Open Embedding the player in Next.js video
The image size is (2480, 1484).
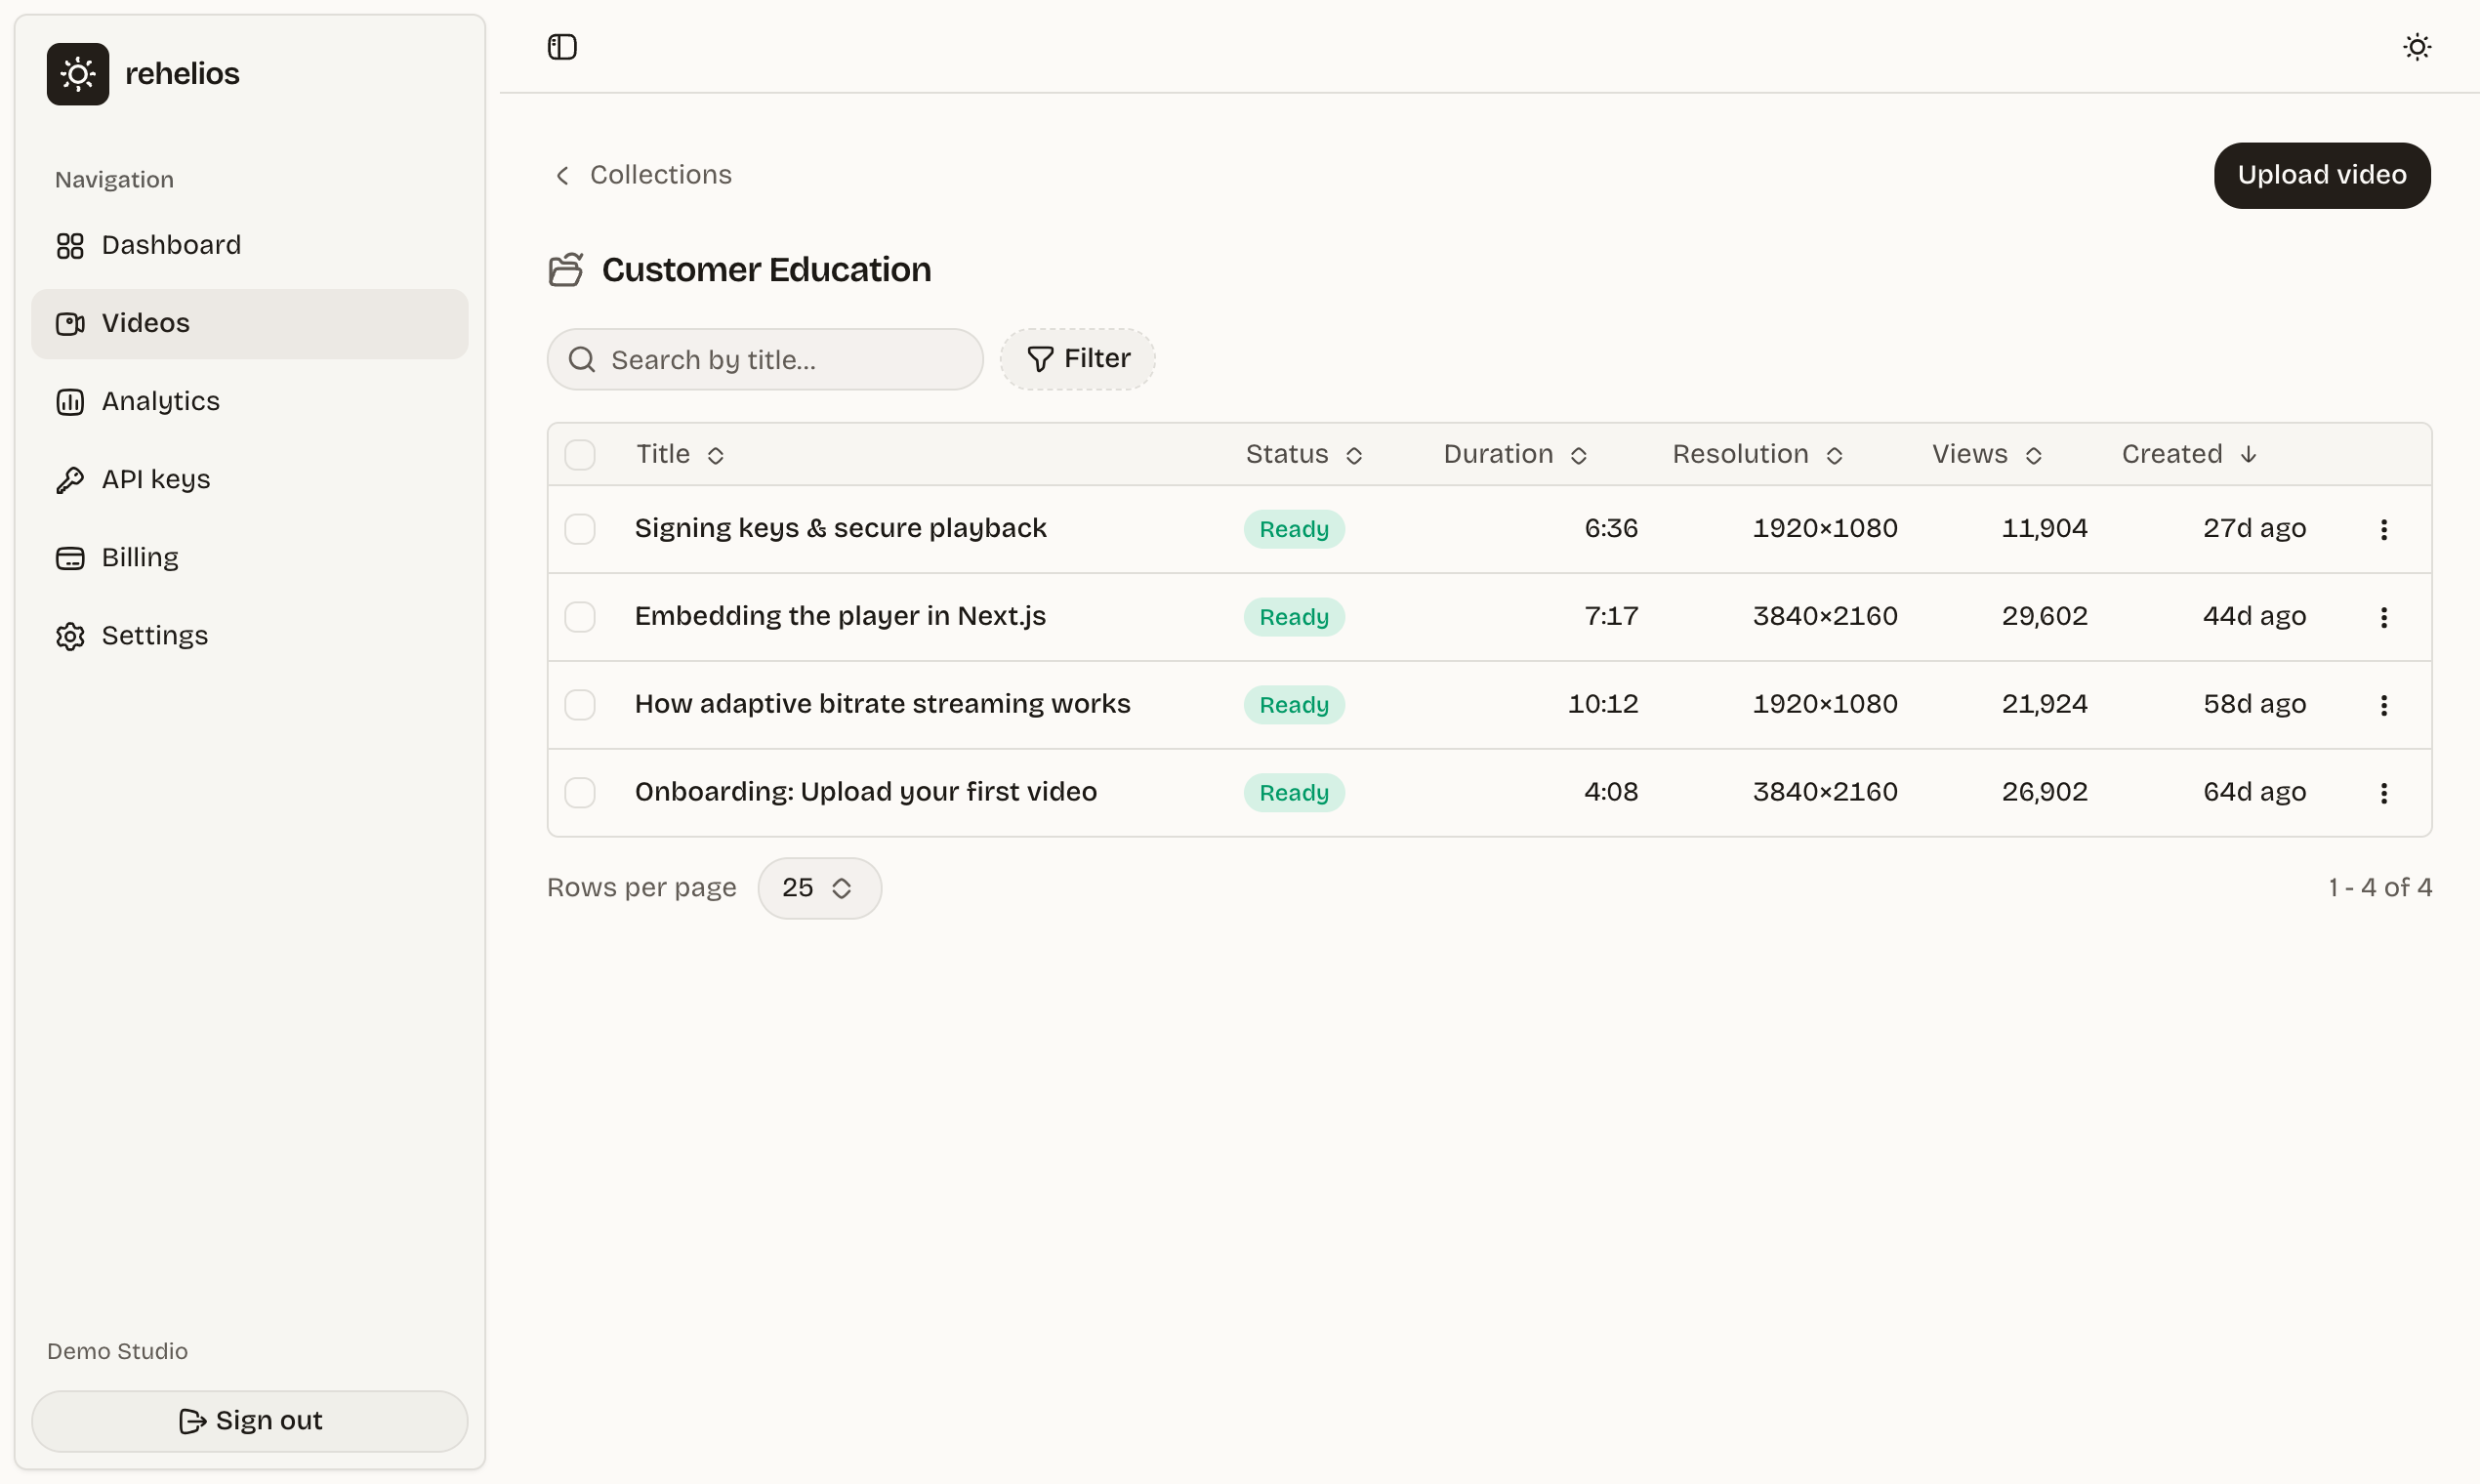(x=840, y=617)
